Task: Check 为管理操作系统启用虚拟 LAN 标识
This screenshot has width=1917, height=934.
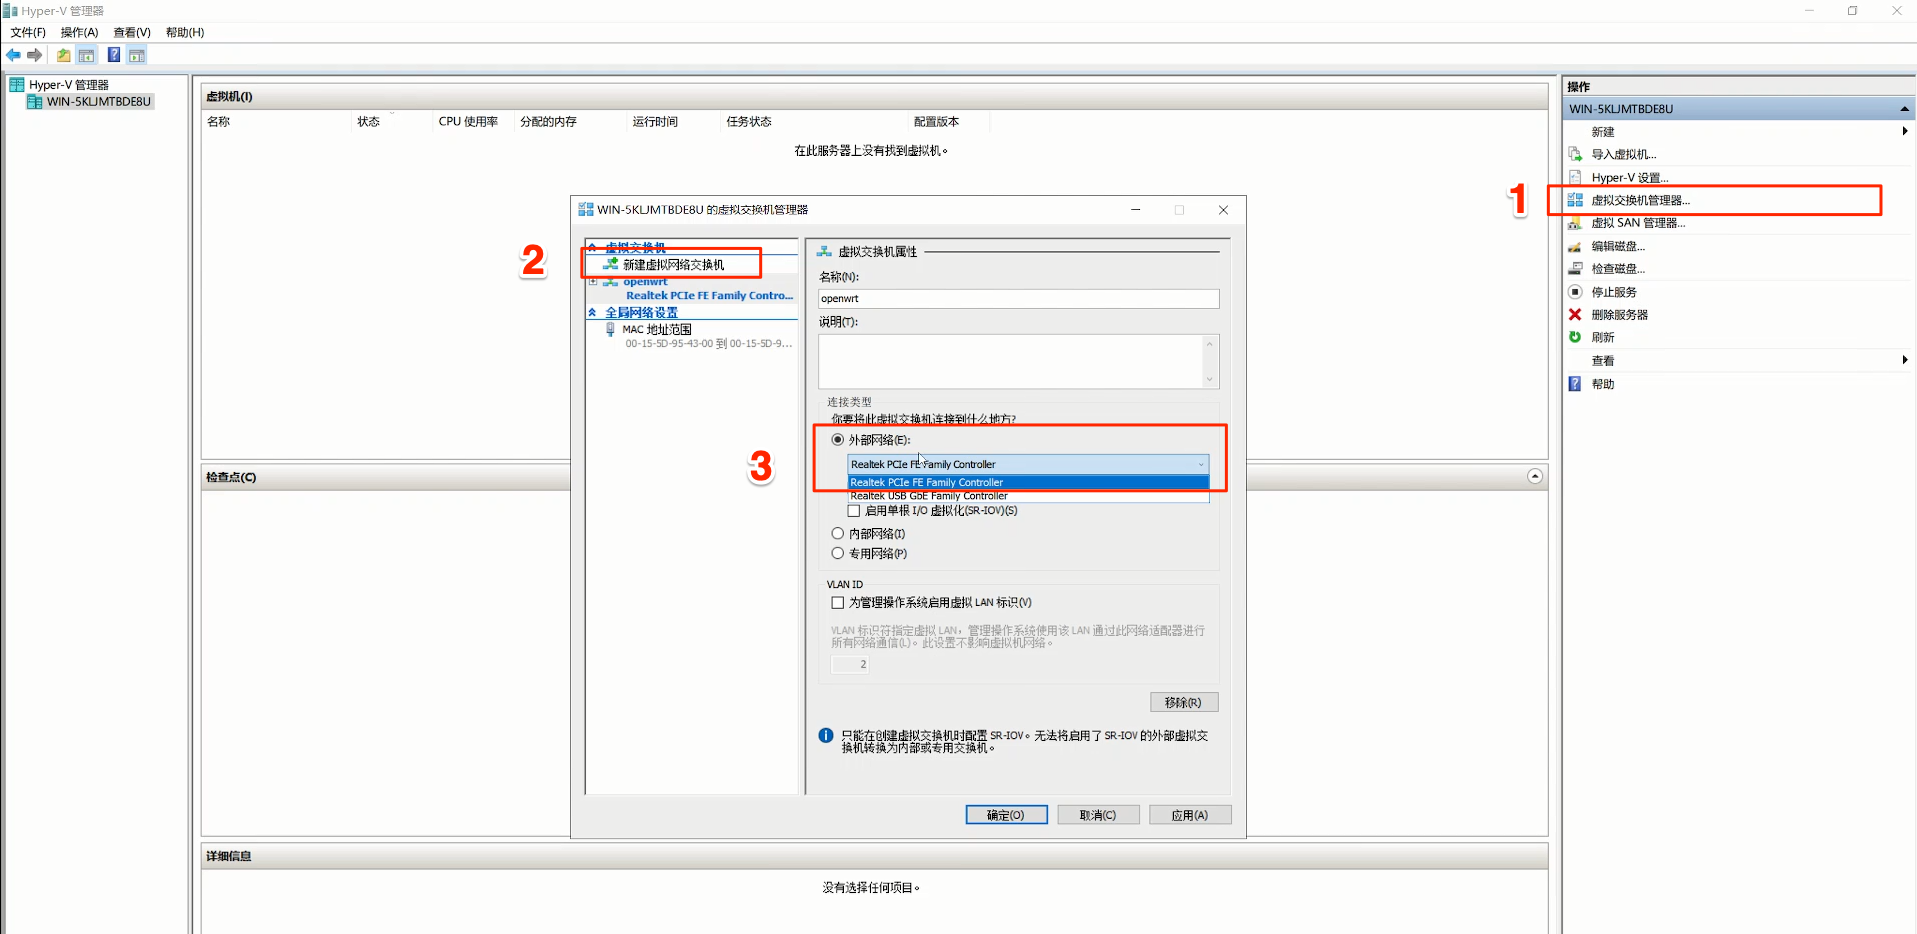Action: tap(838, 602)
